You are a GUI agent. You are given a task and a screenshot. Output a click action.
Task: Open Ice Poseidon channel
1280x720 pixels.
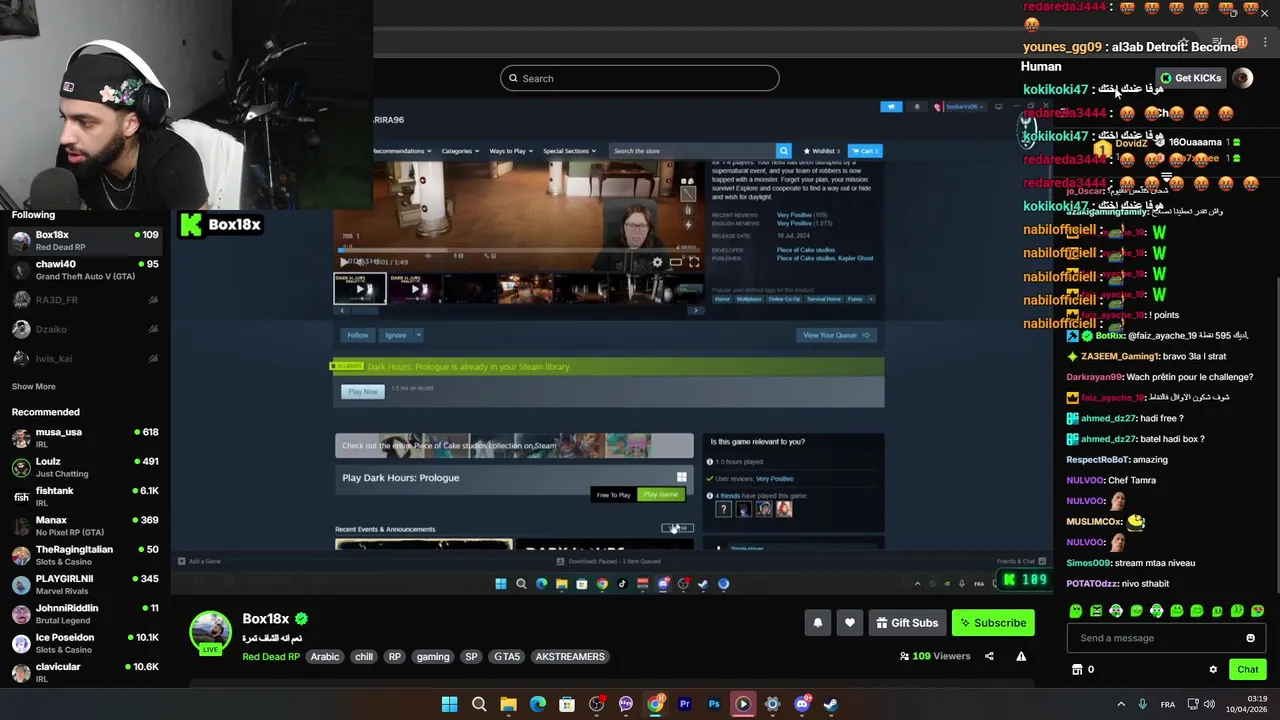[85, 643]
